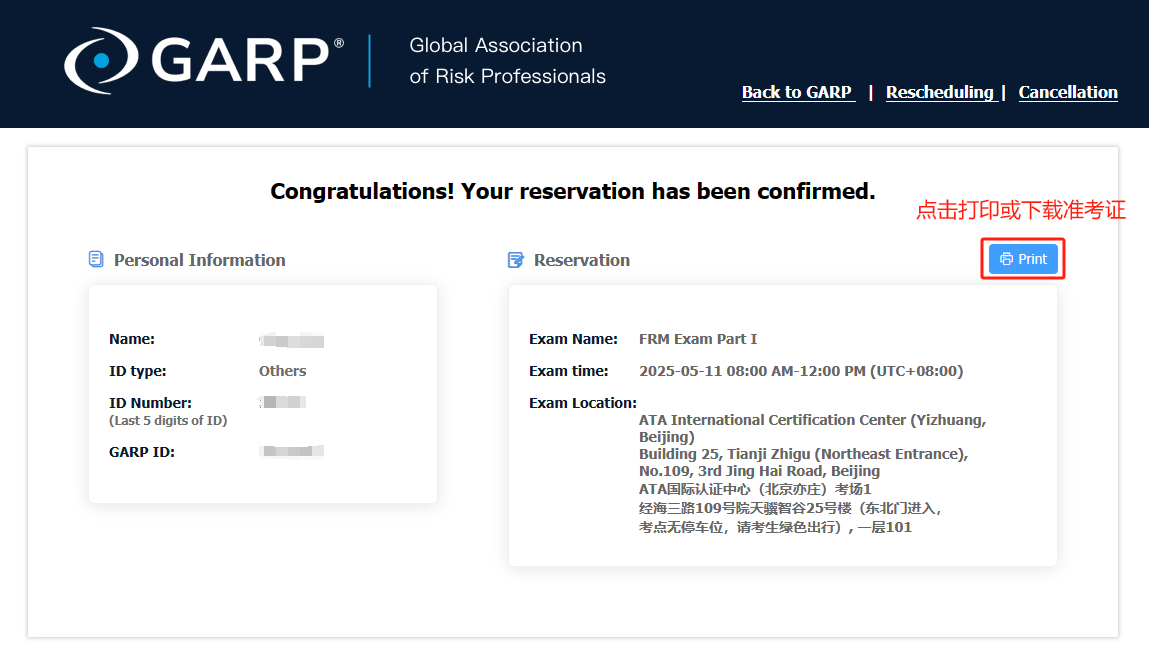Click the blurred GARP ID value
This screenshot has height=672, width=1149.
292,451
